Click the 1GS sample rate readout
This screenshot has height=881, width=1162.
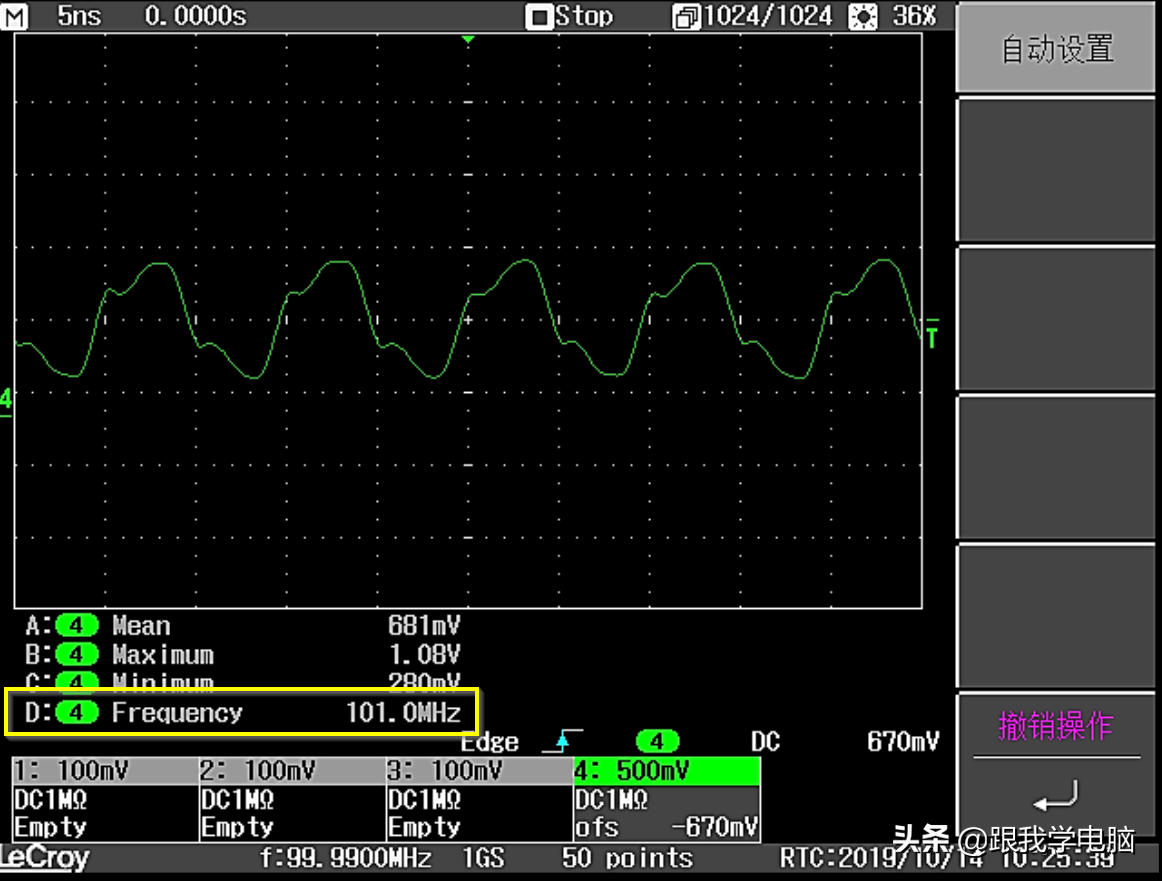coord(483,858)
